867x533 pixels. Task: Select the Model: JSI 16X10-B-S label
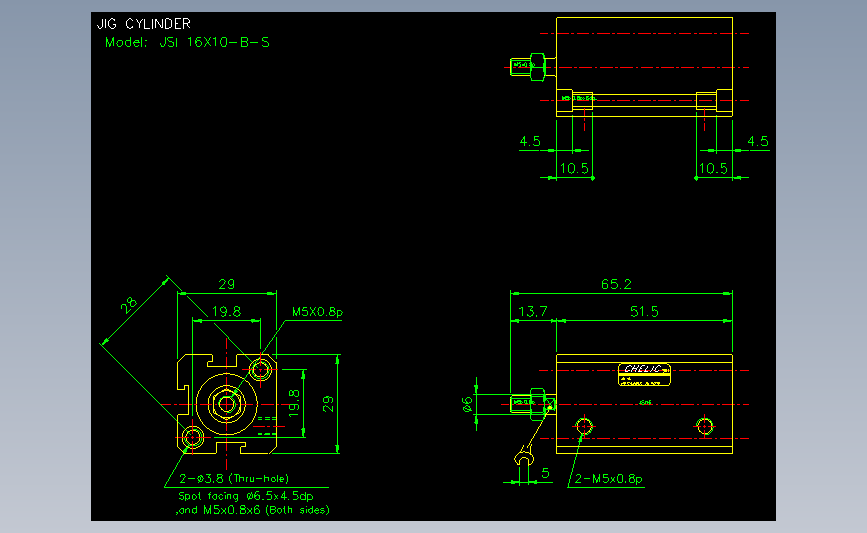[187, 43]
